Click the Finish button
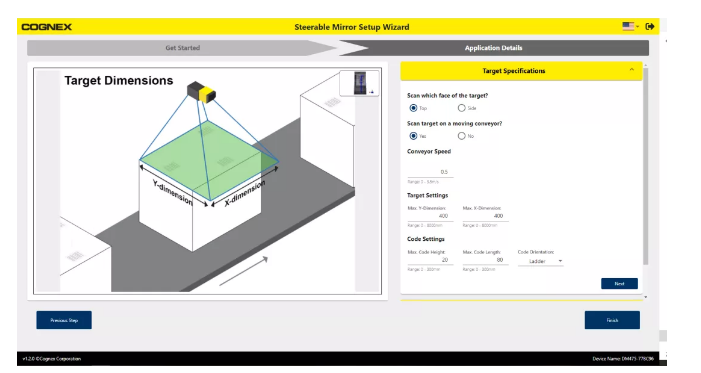 (x=612, y=320)
